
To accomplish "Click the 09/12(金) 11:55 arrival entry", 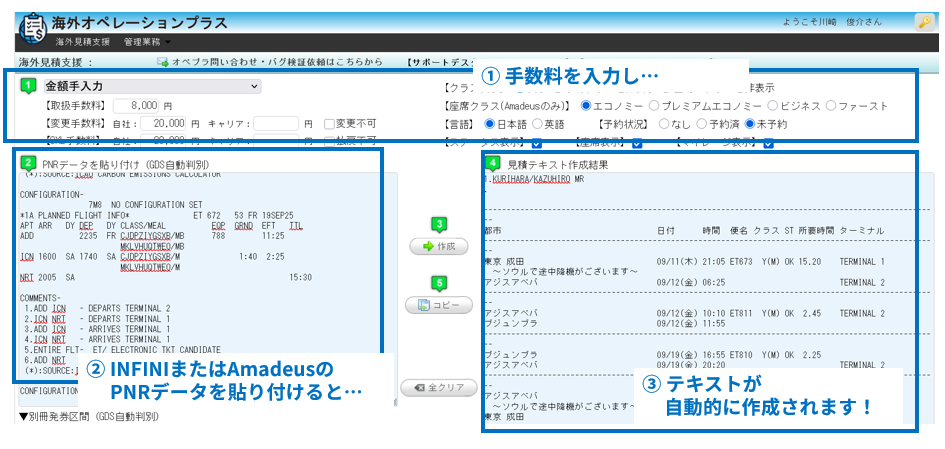I will point(691,324).
